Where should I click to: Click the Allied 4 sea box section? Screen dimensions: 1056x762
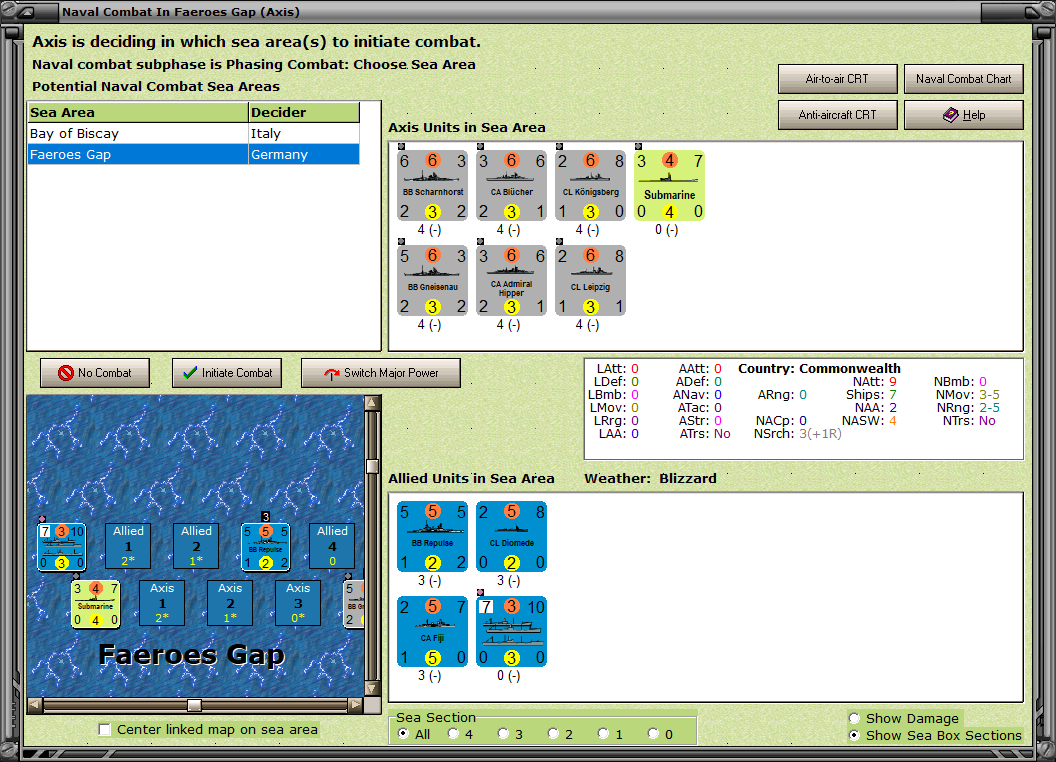coord(332,546)
